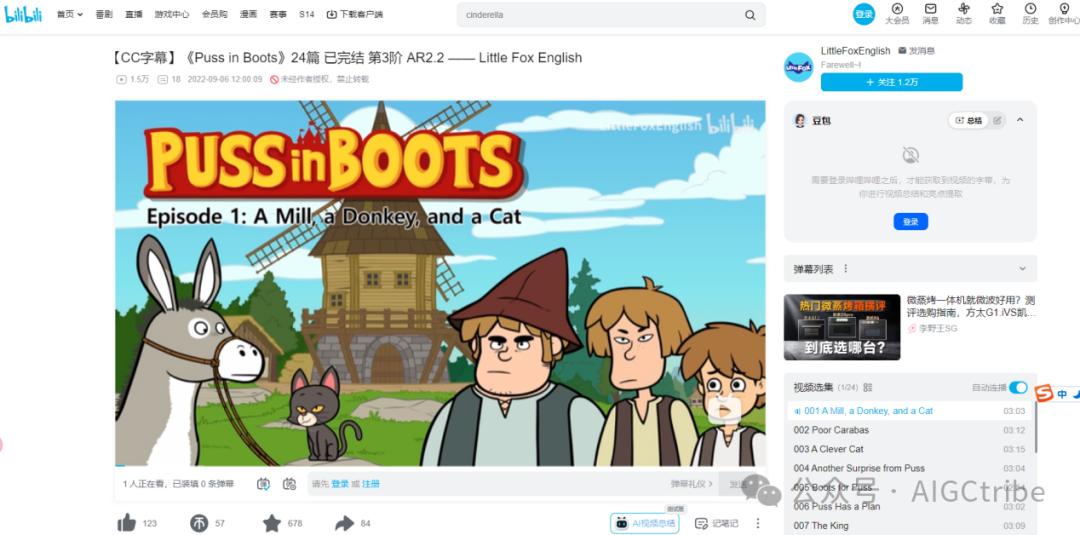Like the video with thumbs-up icon
Viewport: 1080px width, 535px height.
click(x=127, y=523)
